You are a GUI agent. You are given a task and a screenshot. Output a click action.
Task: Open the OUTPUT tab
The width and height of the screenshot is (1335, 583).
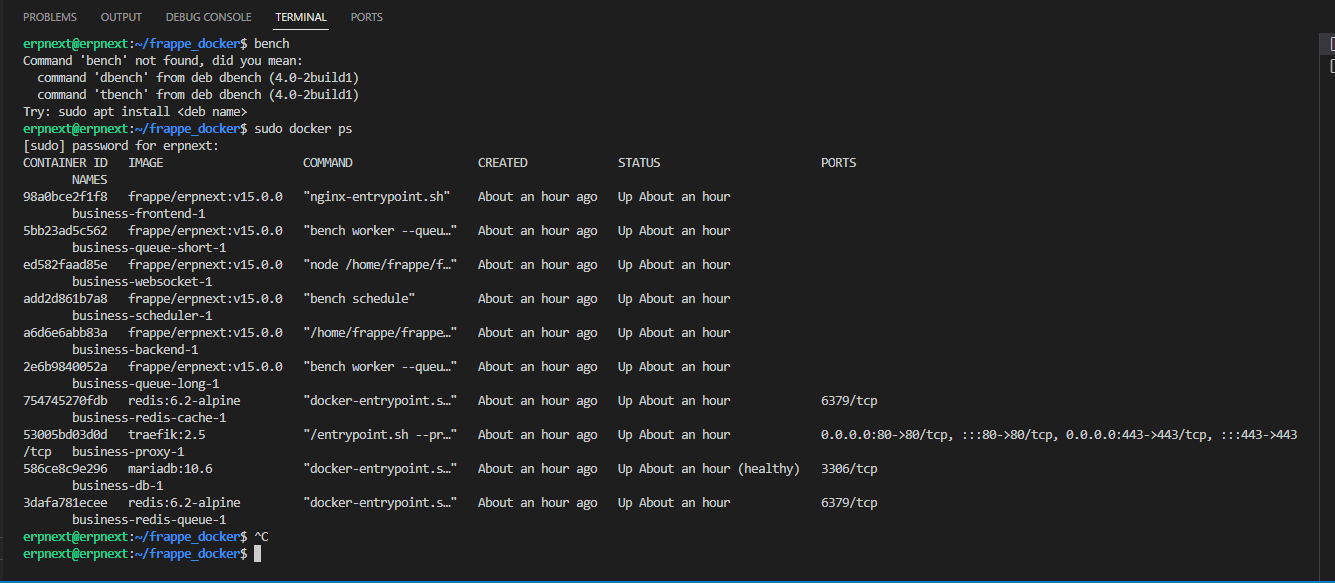[121, 17]
